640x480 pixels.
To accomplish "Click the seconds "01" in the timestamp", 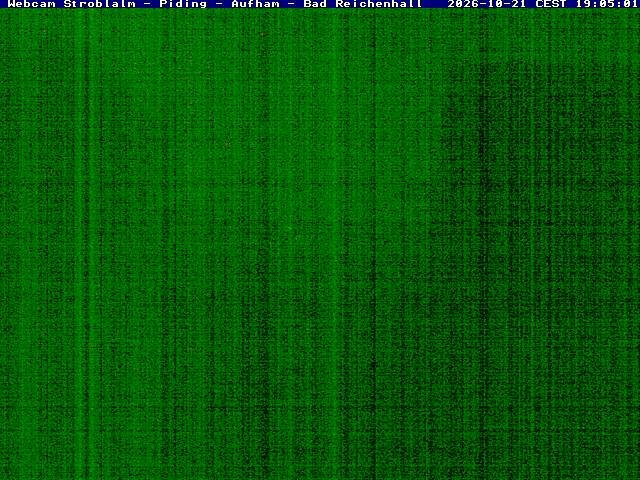I will click(630, 4).
